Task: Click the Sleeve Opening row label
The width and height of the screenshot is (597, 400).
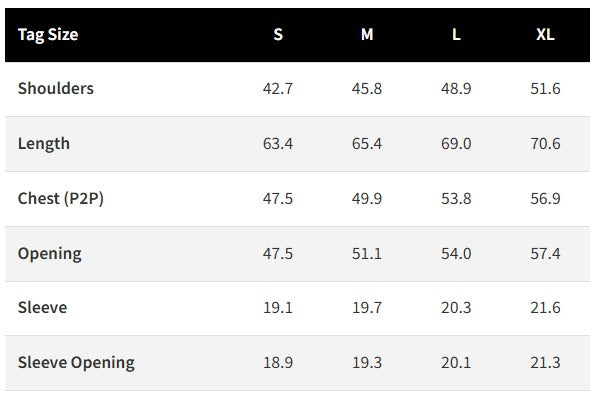Action: 76,363
